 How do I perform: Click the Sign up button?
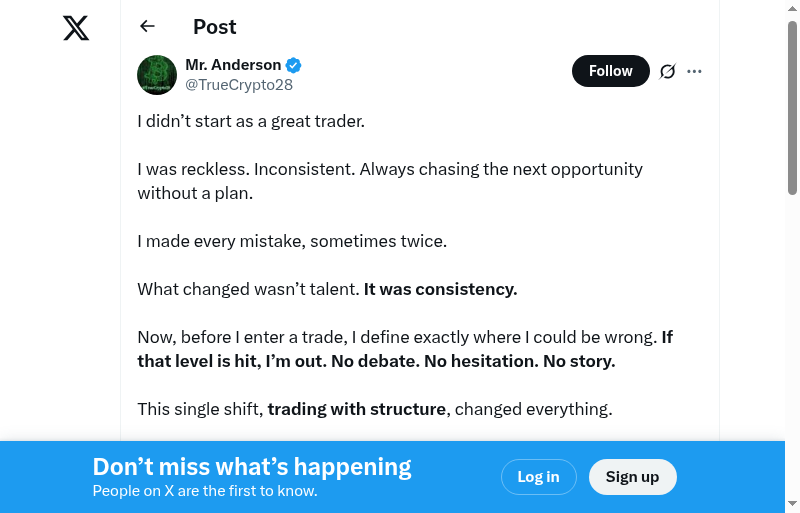[x=632, y=477]
